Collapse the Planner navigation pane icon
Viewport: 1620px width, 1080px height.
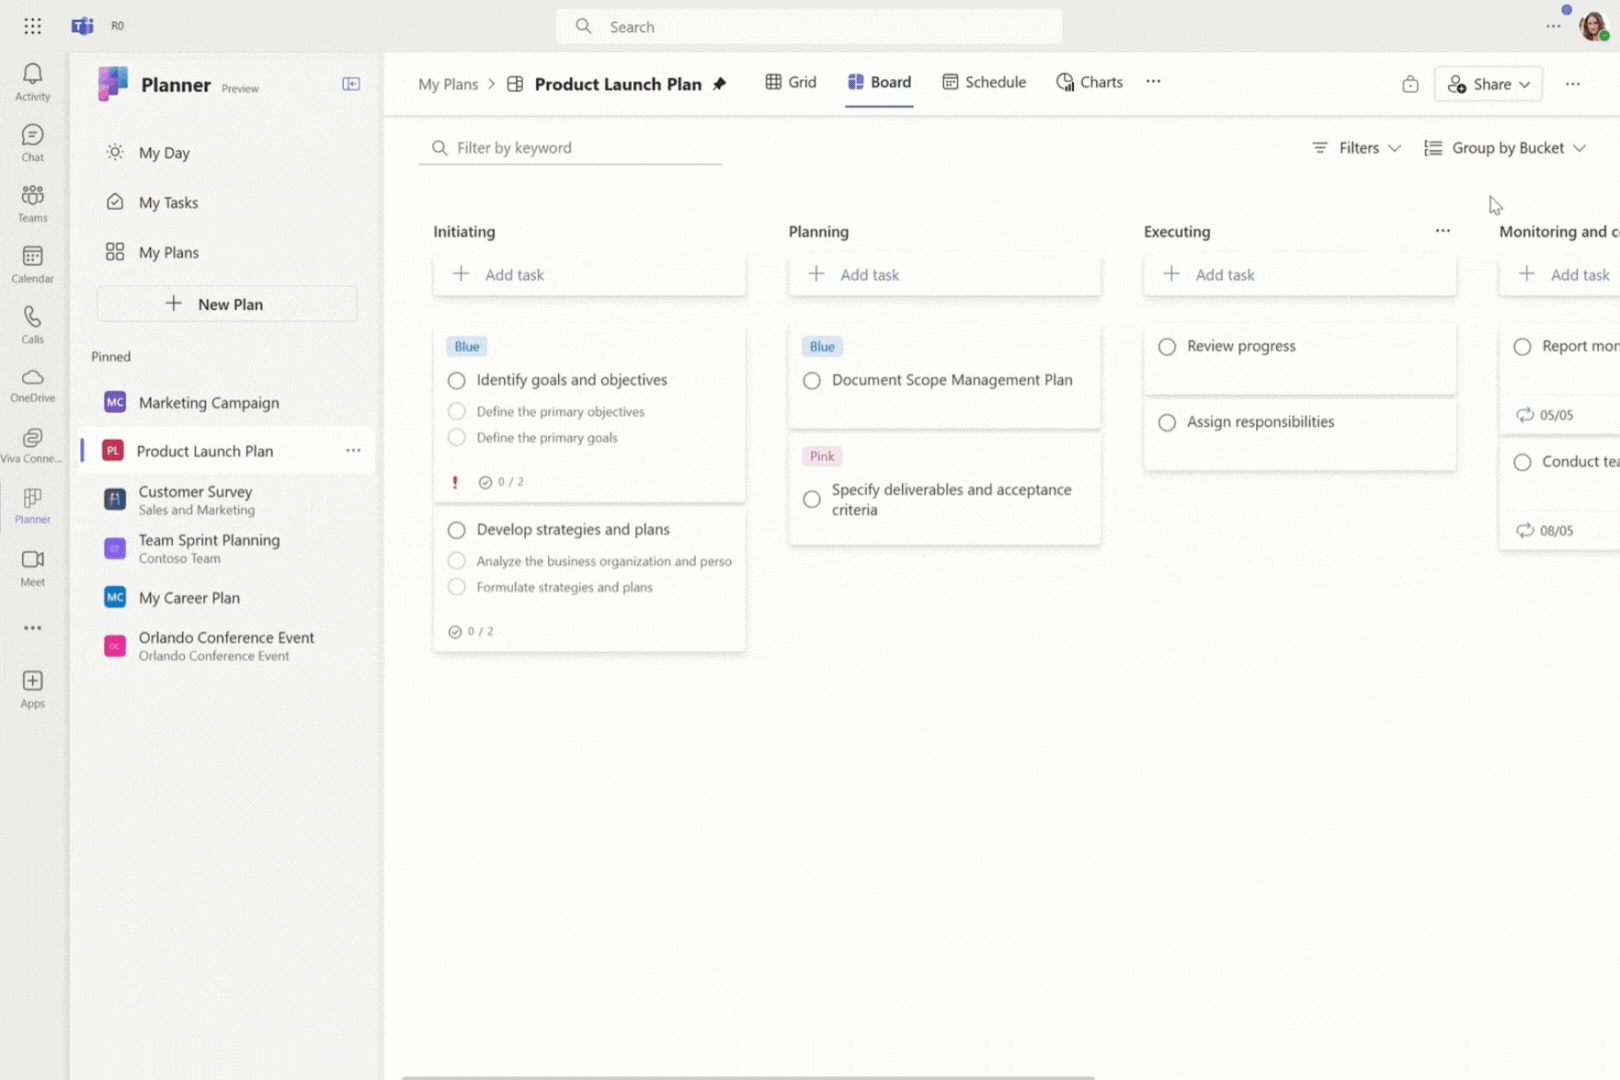pyautogui.click(x=351, y=84)
